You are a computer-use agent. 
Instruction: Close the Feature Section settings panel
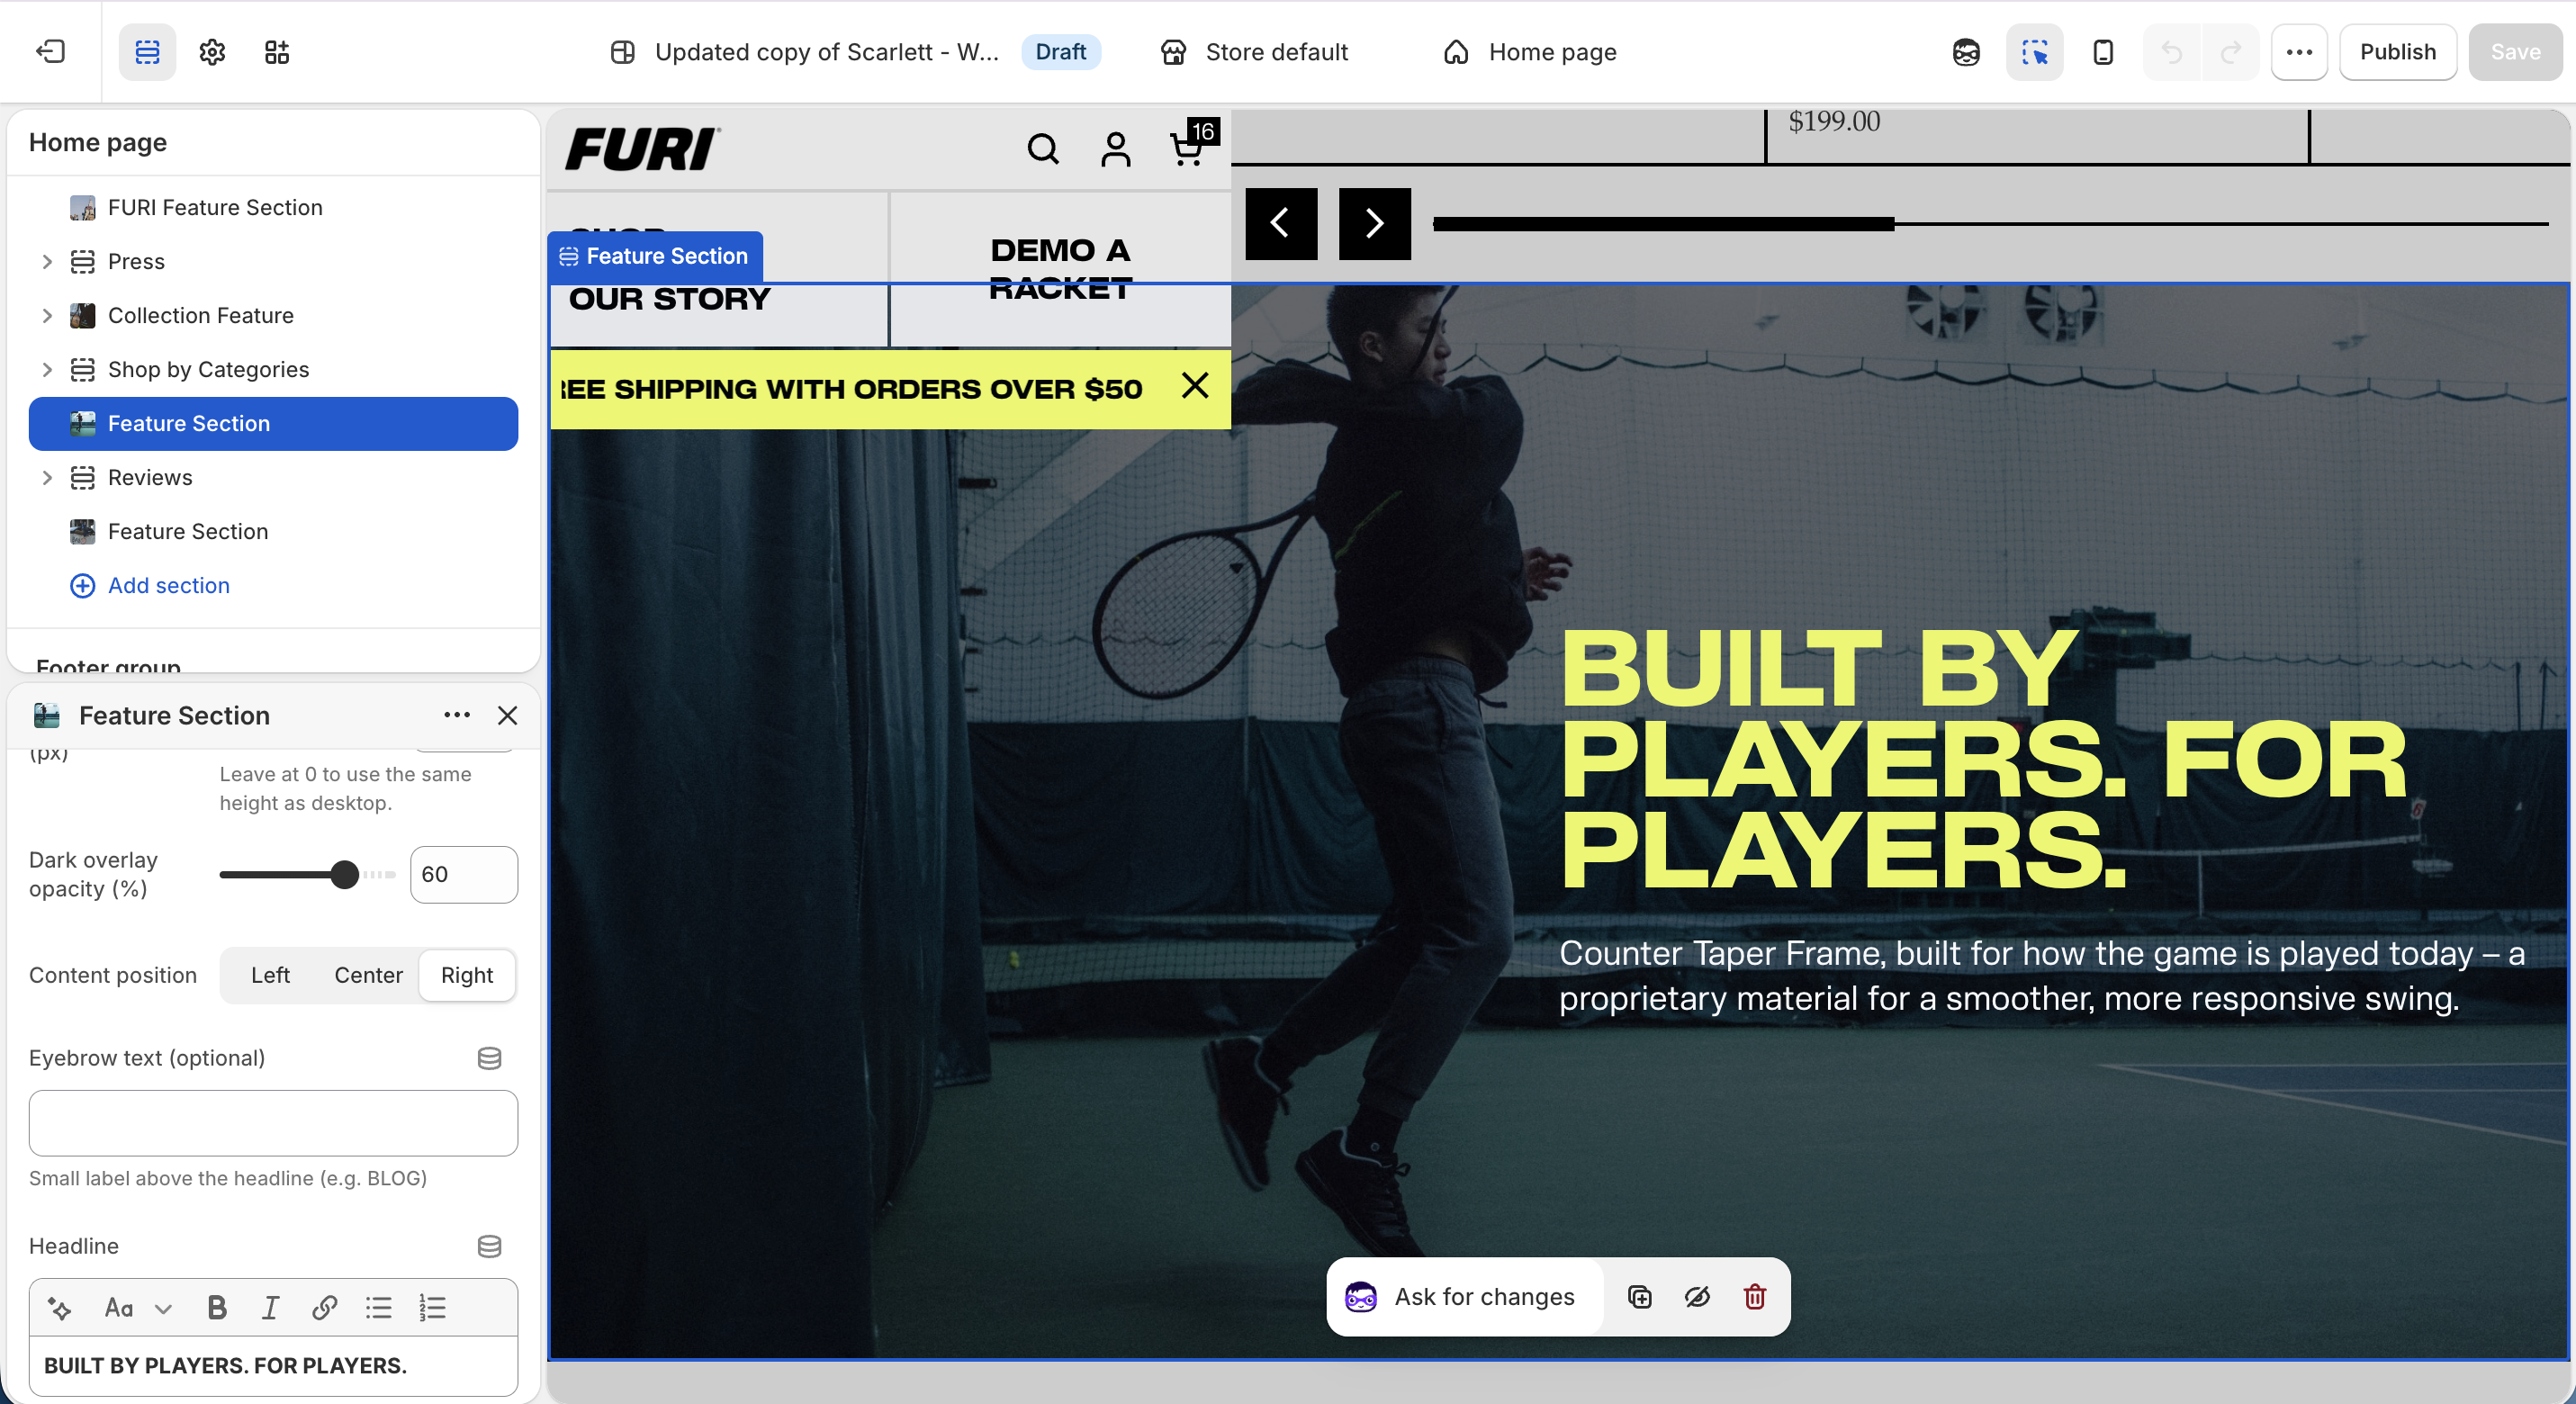click(x=507, y=715)
